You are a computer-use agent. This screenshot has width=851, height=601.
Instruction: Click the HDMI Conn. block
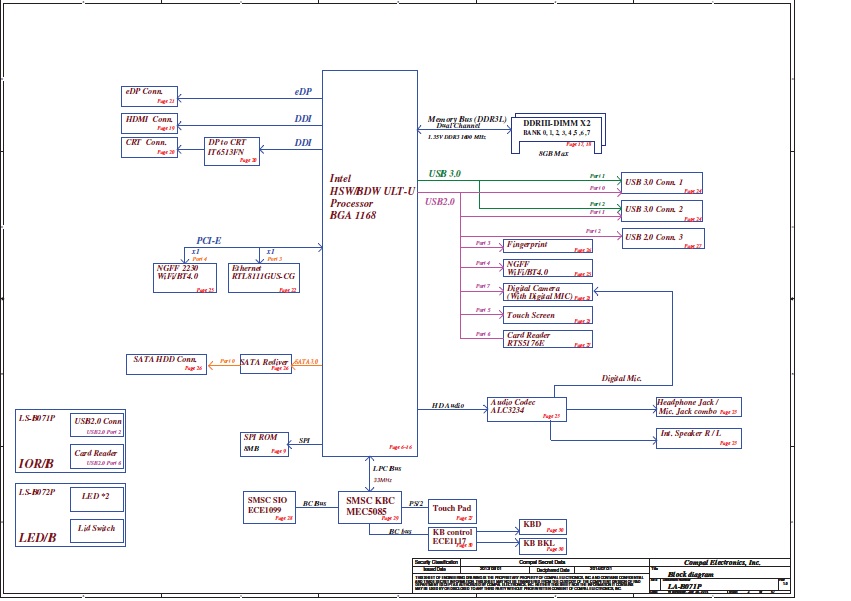point(149,123)
